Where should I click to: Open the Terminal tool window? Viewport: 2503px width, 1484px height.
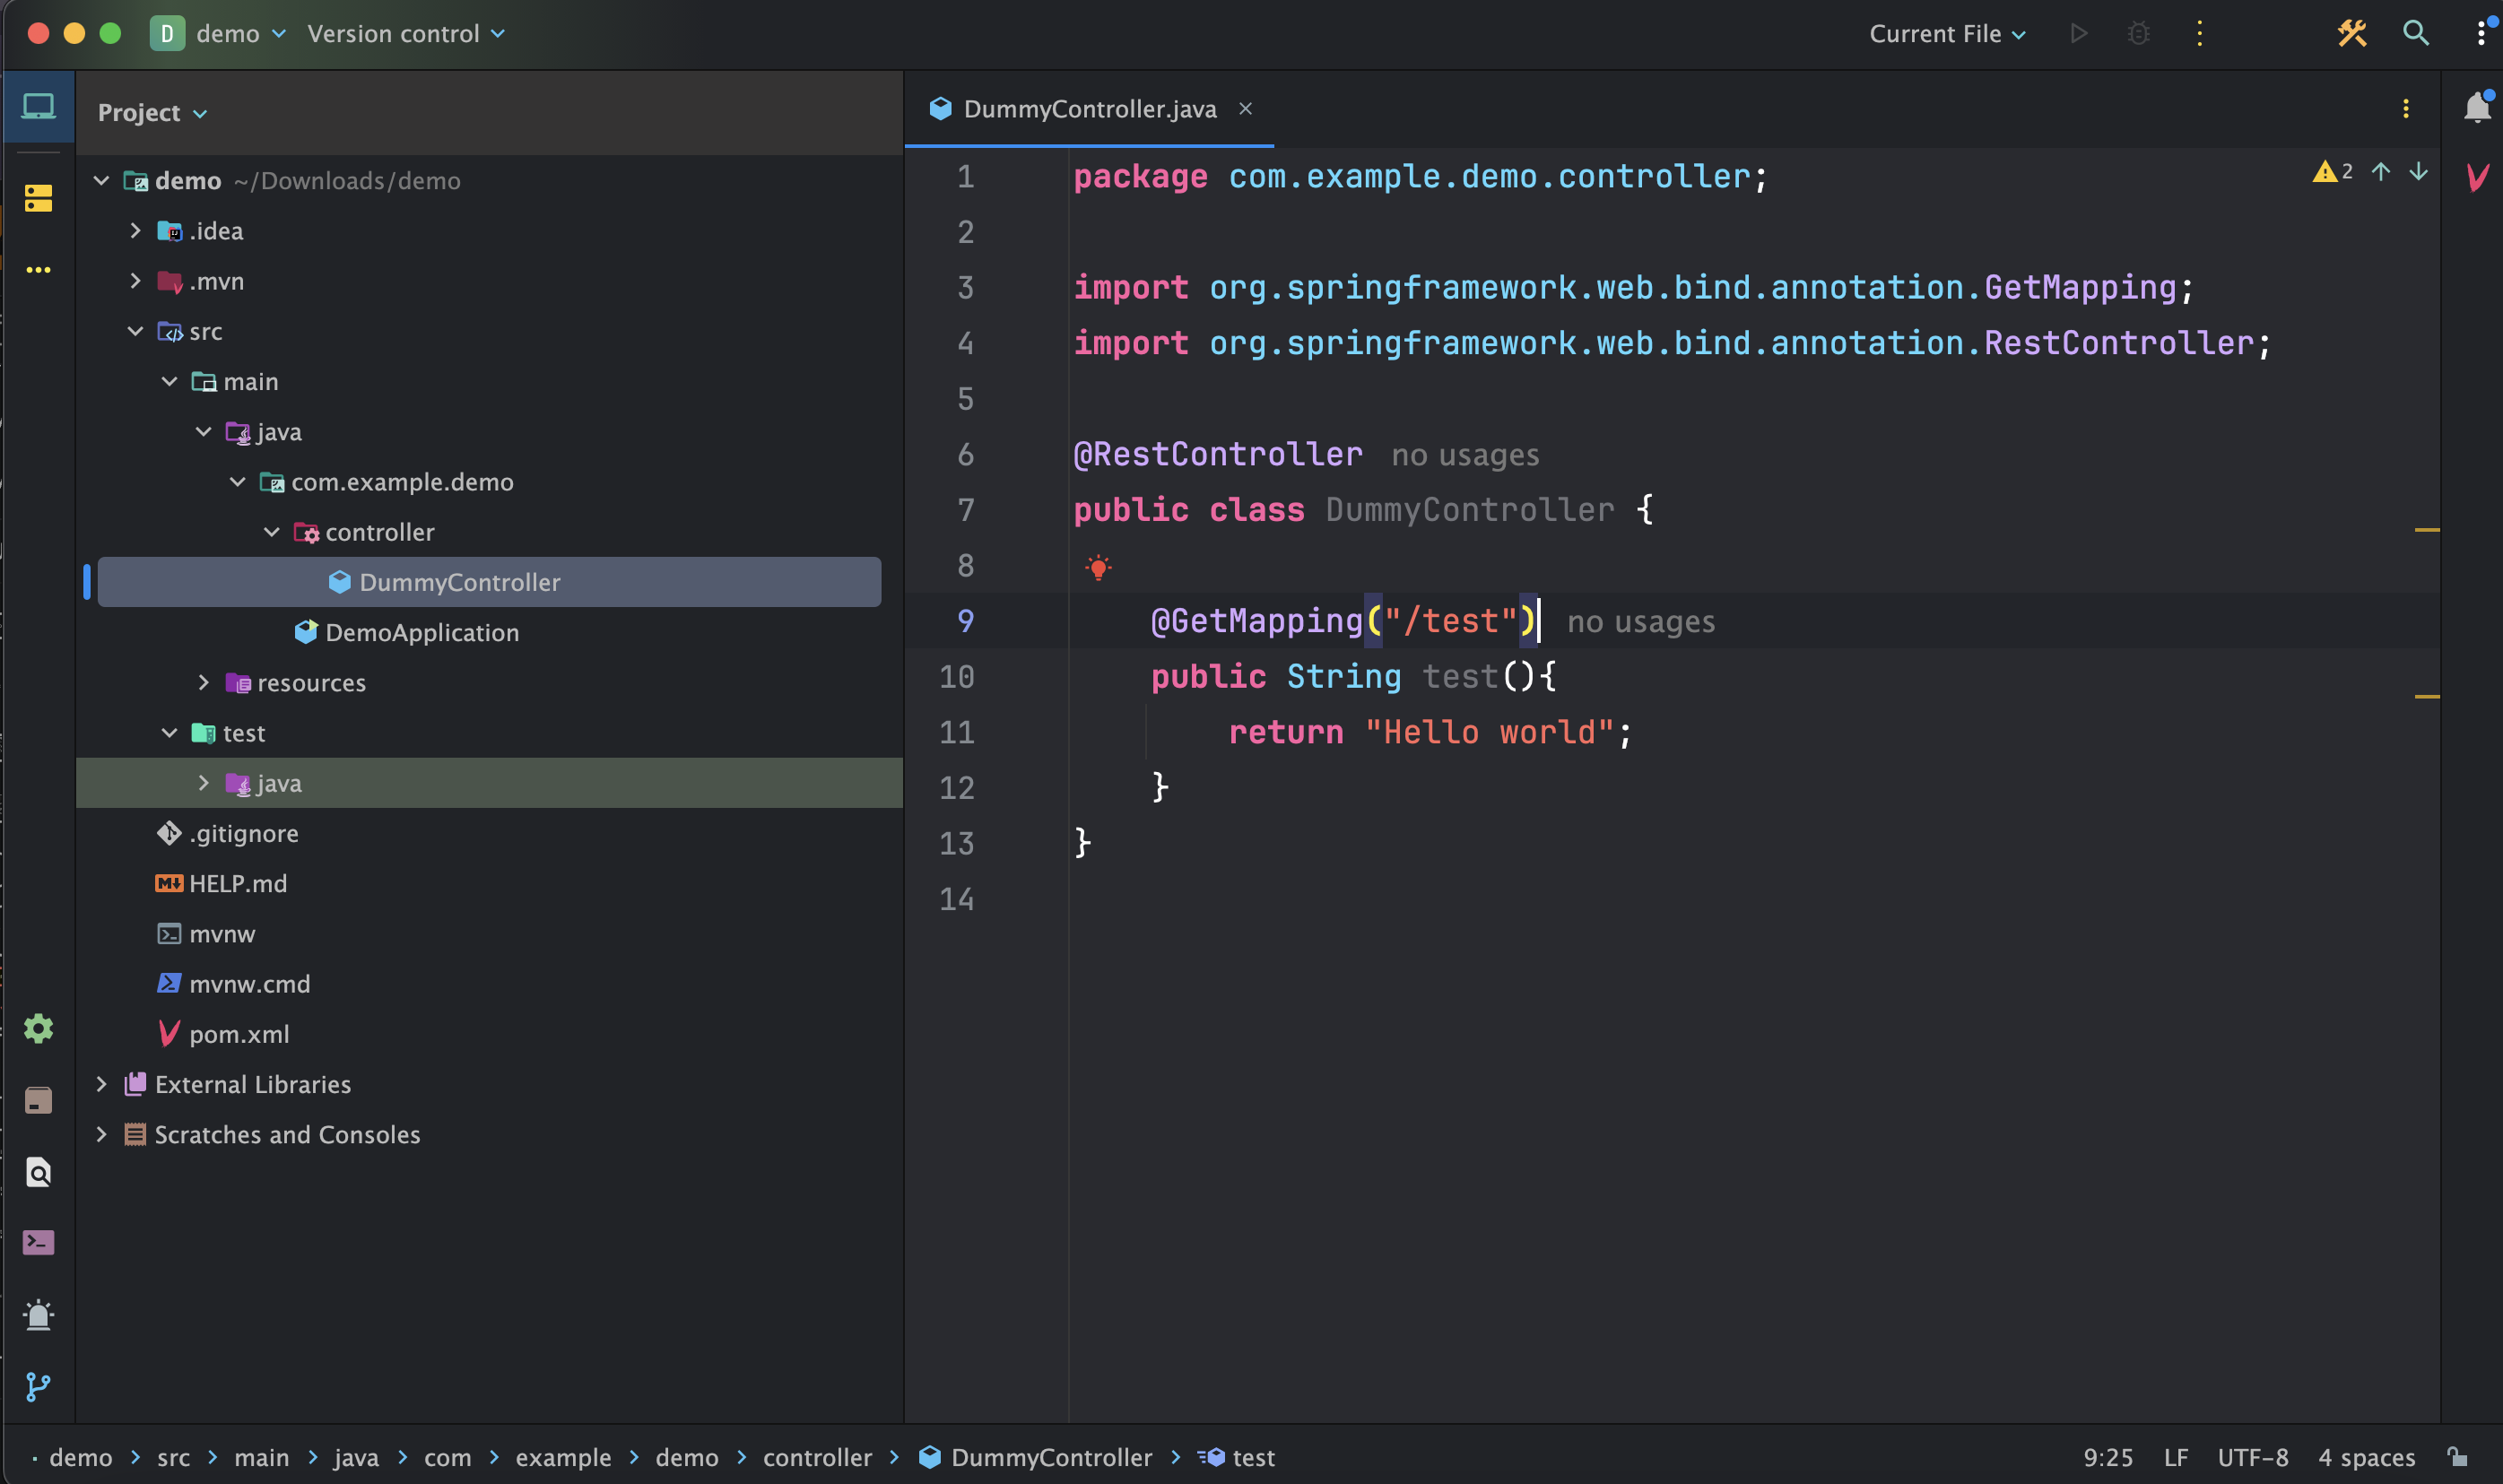[38, 1242]
